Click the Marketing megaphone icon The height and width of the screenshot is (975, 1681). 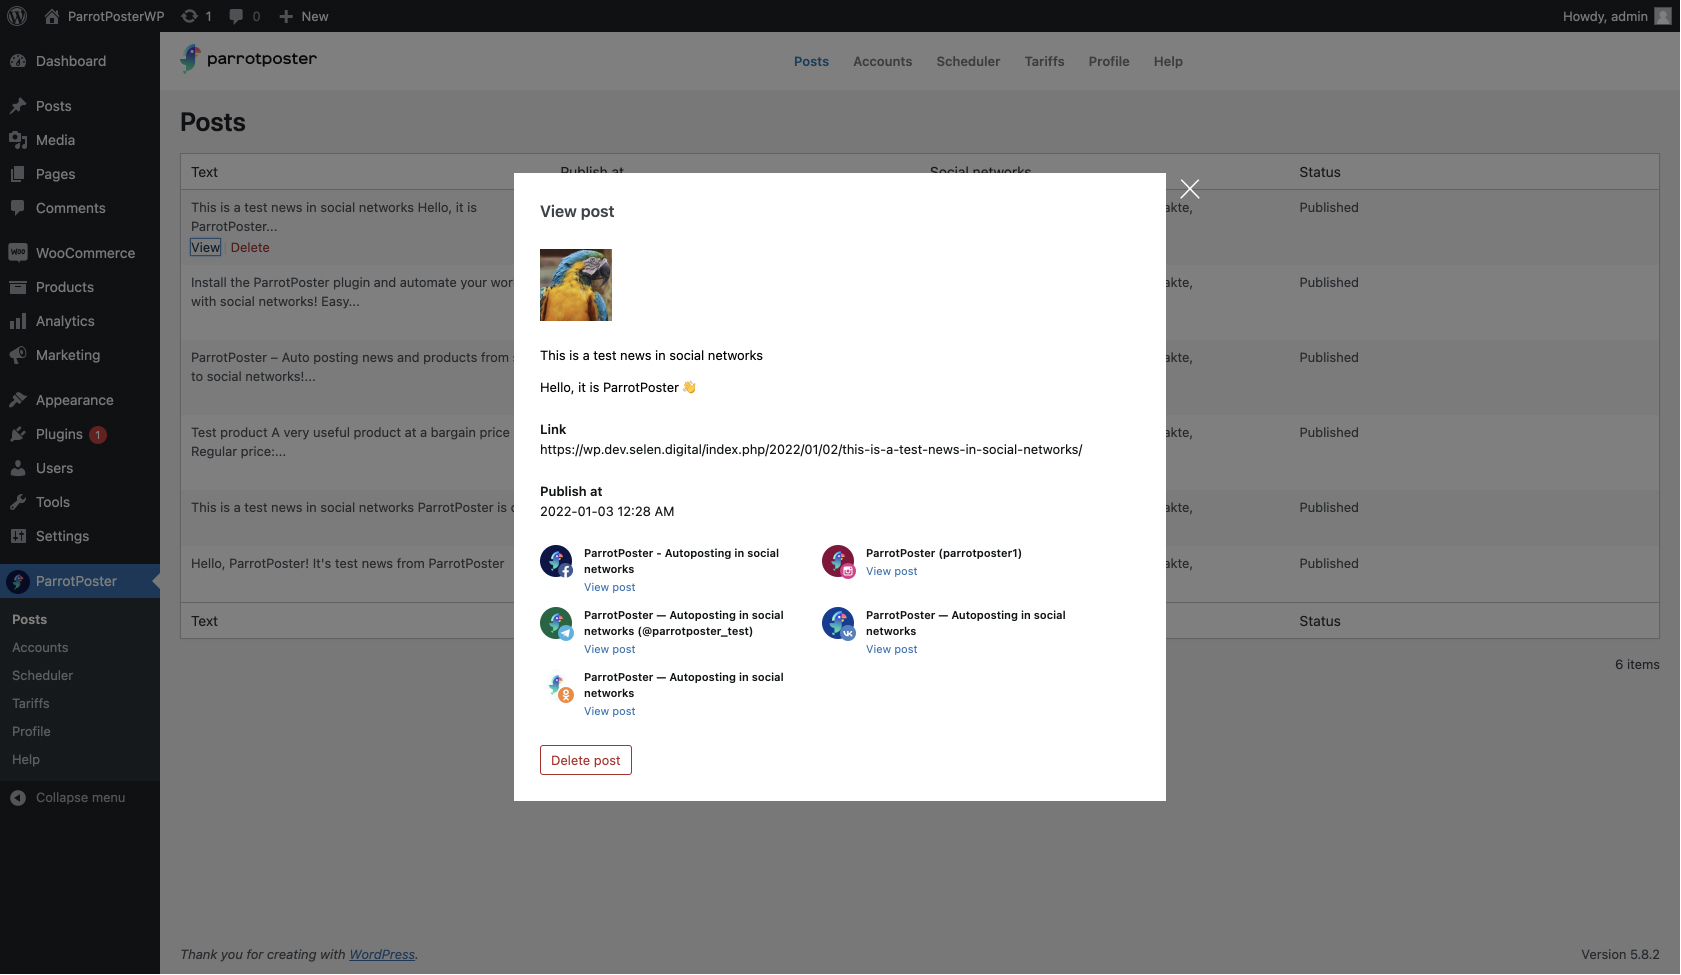18,355
